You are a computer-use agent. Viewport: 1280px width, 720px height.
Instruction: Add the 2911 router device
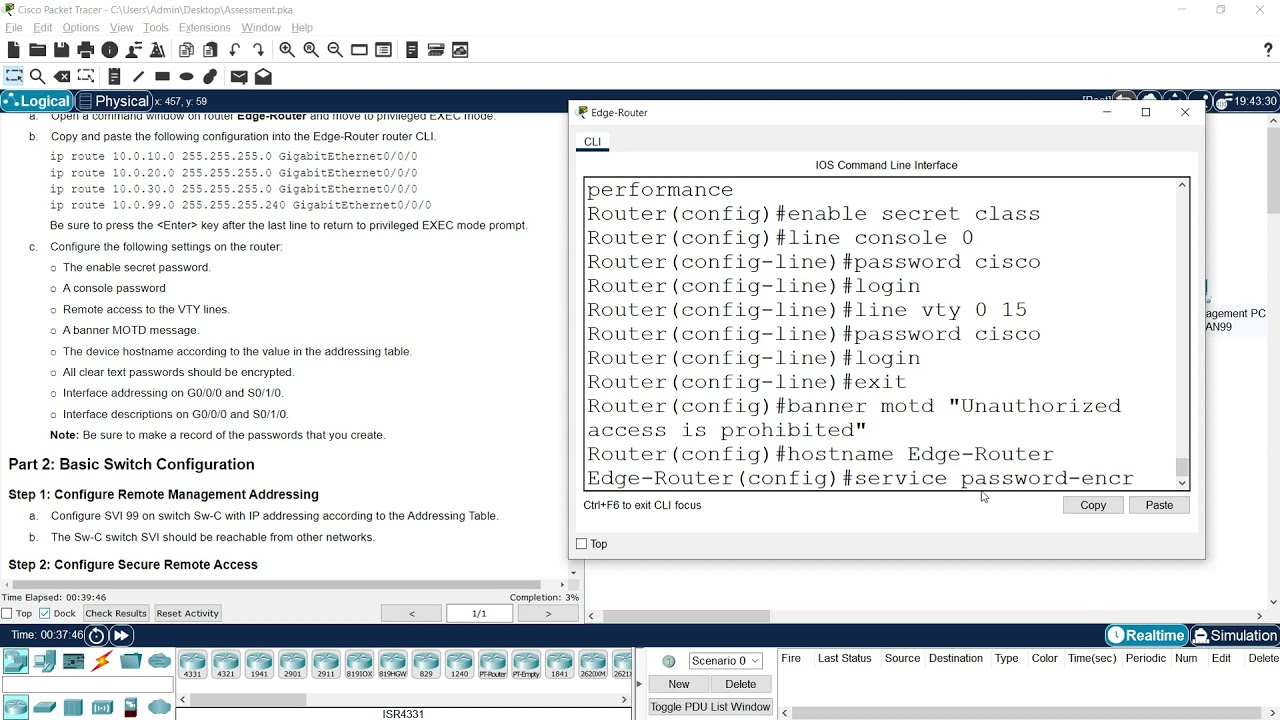[x=326, y=664]
